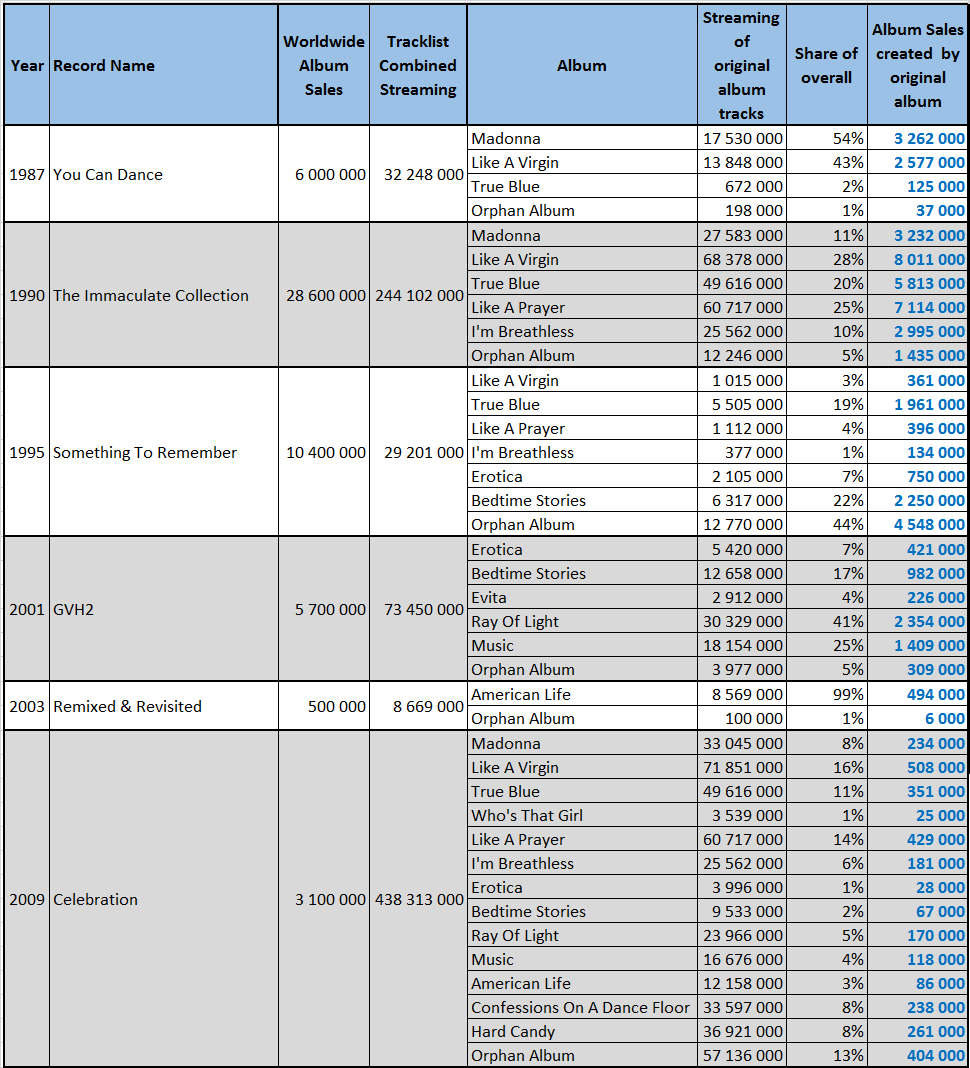This screenshot has height=1068, width=970.
Task: Select the Share of overall header
Action: click(x=826, y=65)
